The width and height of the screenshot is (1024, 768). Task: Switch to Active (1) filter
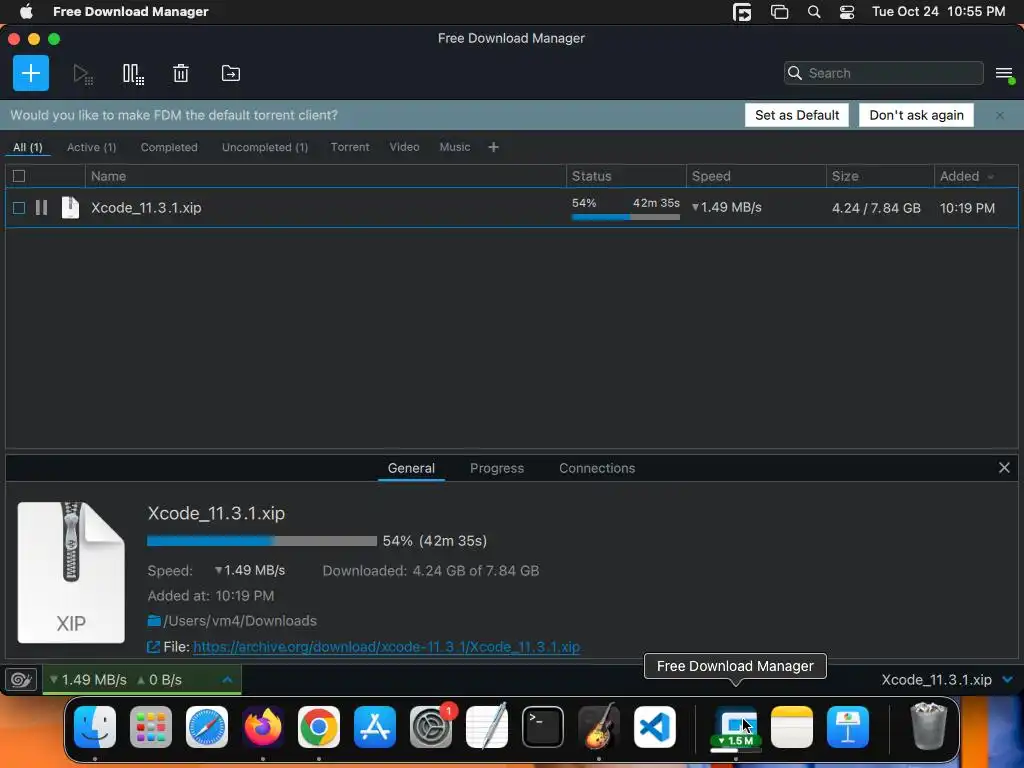pyautogui.click(x=91, y=148)
